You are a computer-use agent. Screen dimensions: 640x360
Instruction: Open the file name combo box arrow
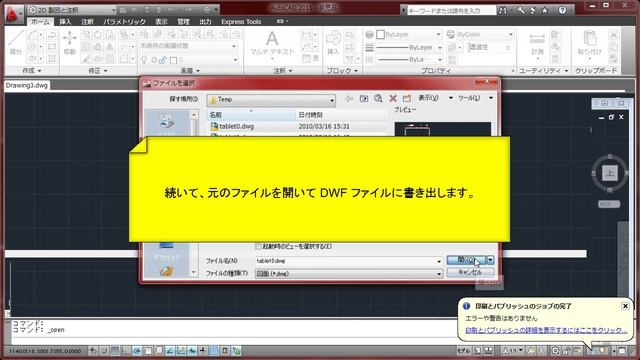click(x=439, y=261)
